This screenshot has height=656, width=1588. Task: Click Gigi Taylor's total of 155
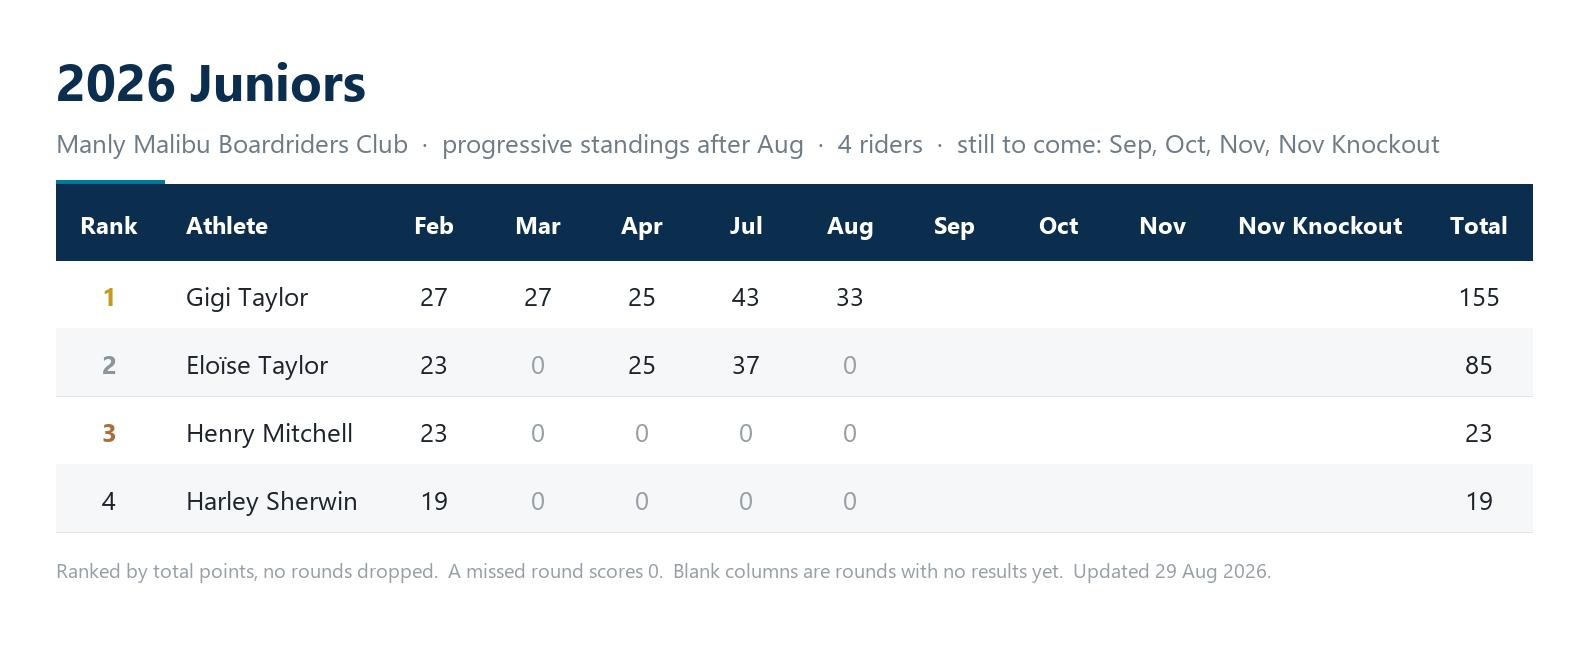tap(1479, 298)
